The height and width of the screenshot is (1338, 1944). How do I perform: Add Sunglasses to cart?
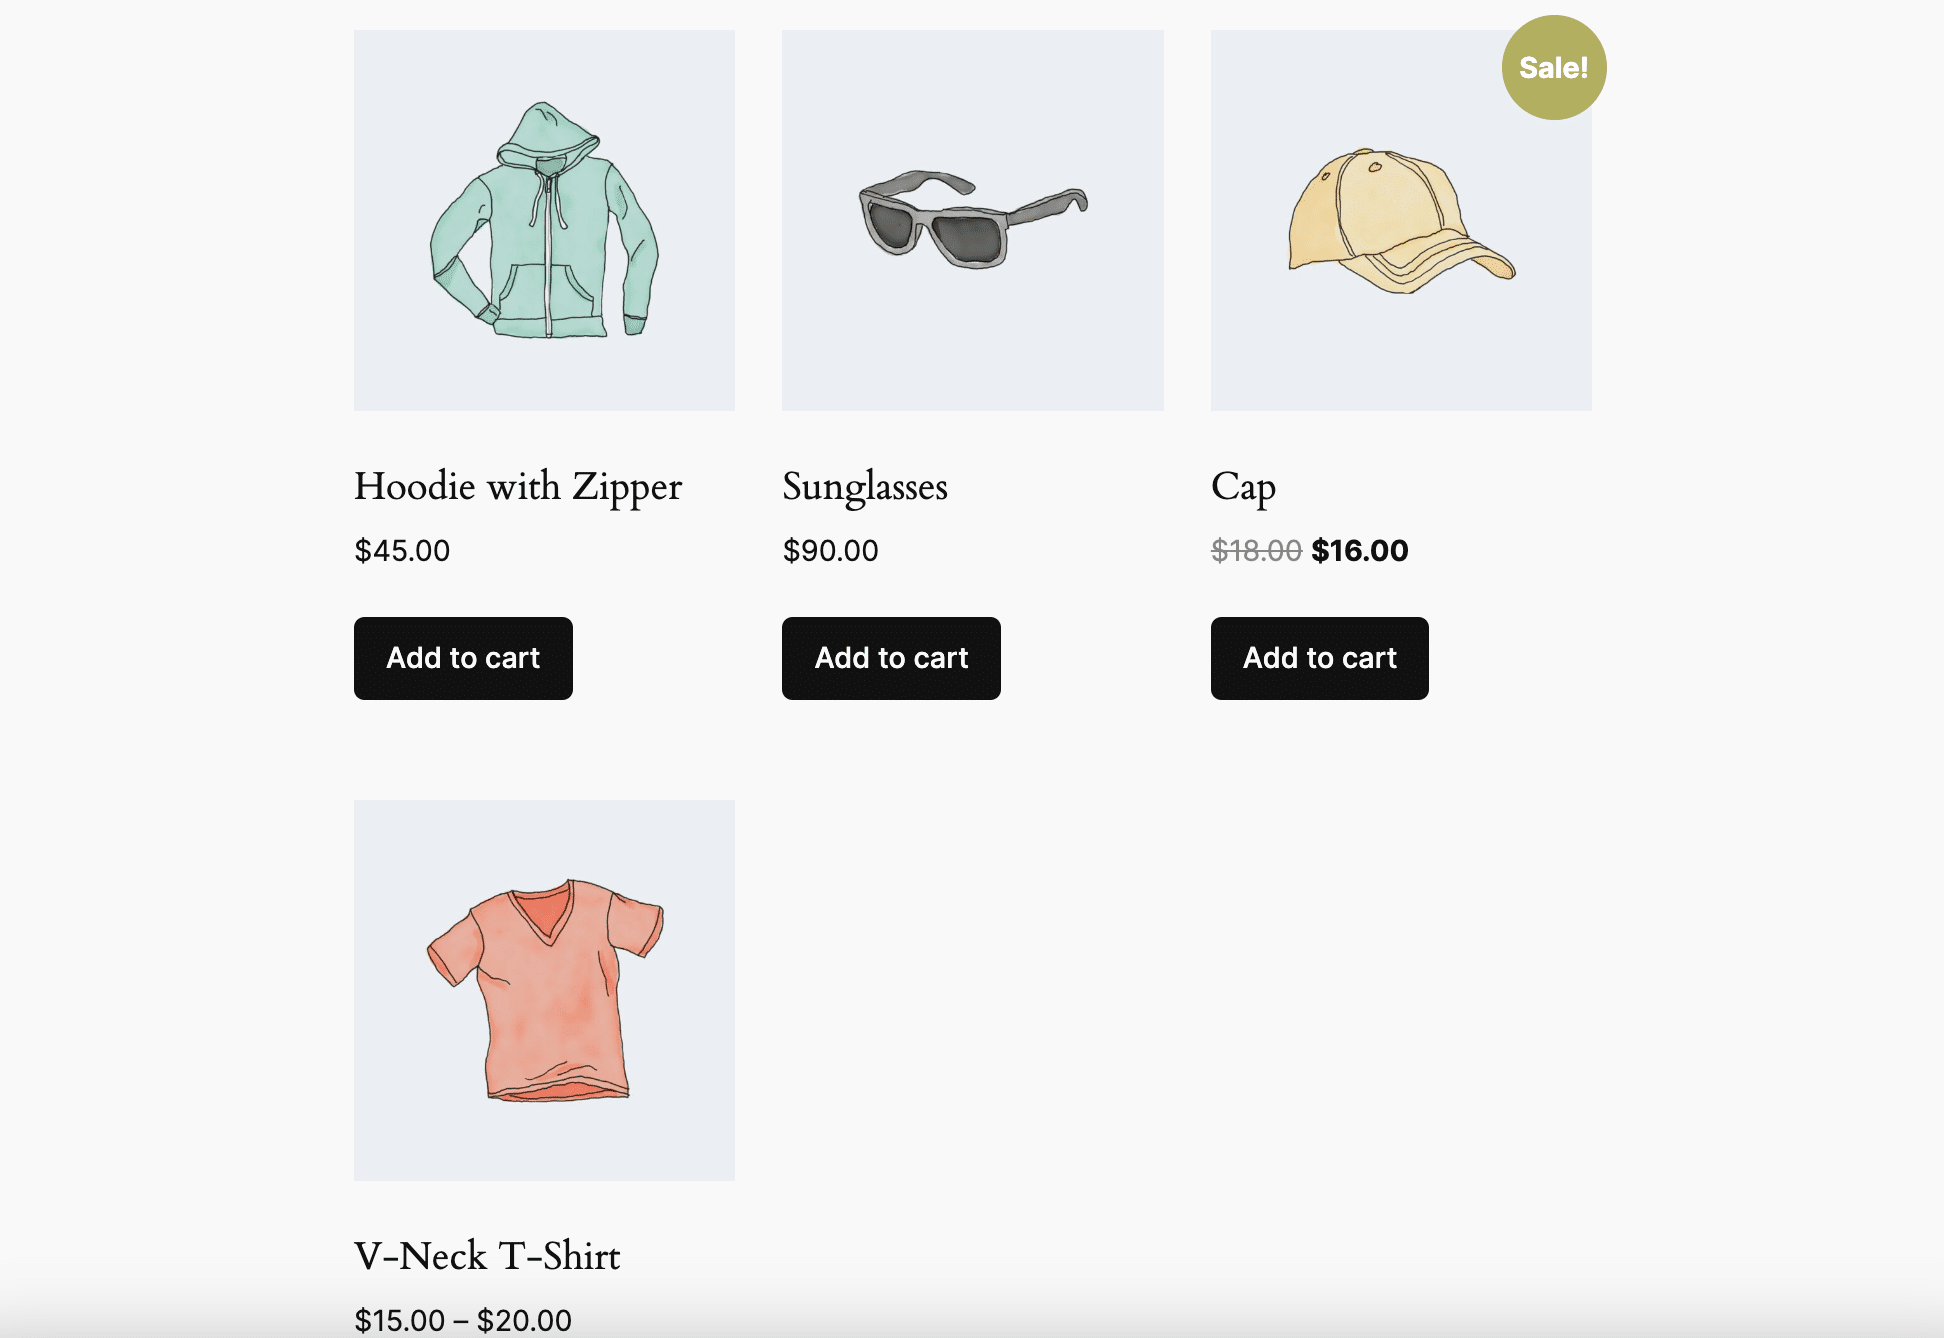[891, 658]
